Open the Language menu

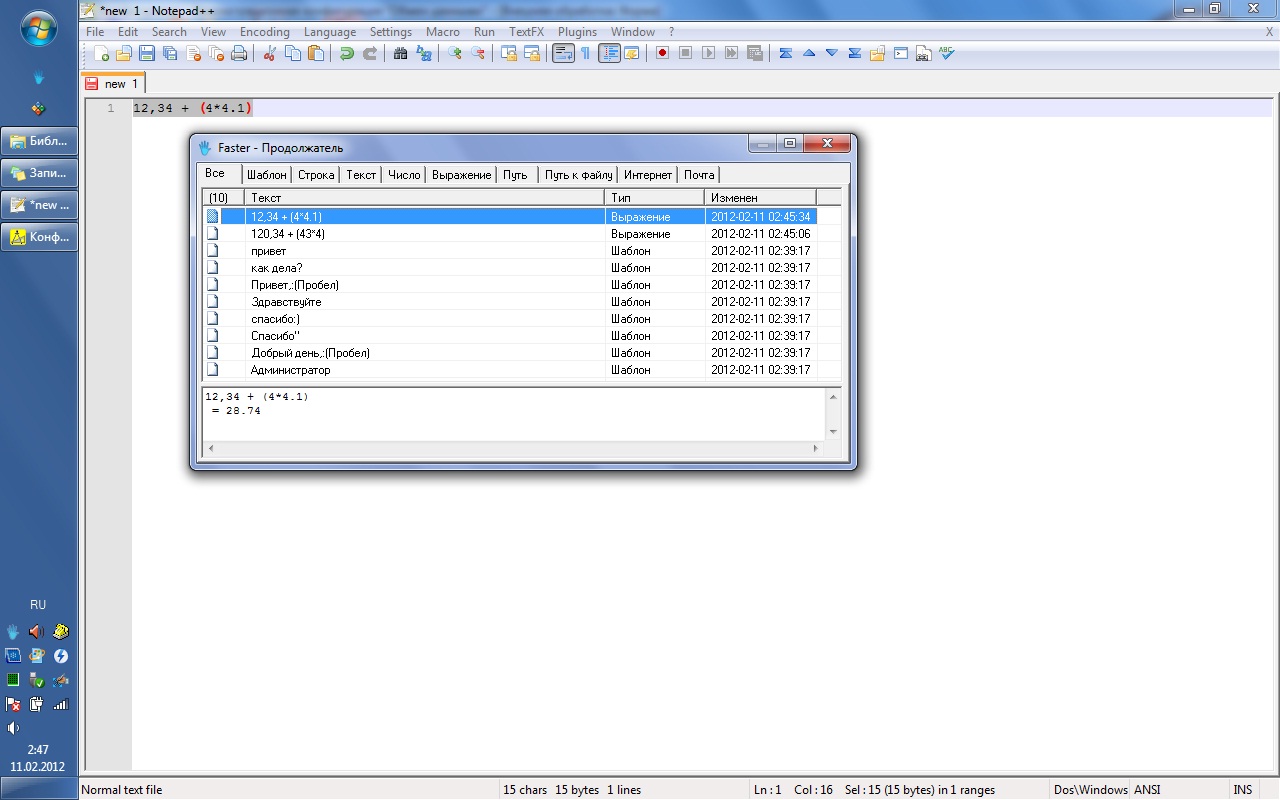tap(330, 32)
